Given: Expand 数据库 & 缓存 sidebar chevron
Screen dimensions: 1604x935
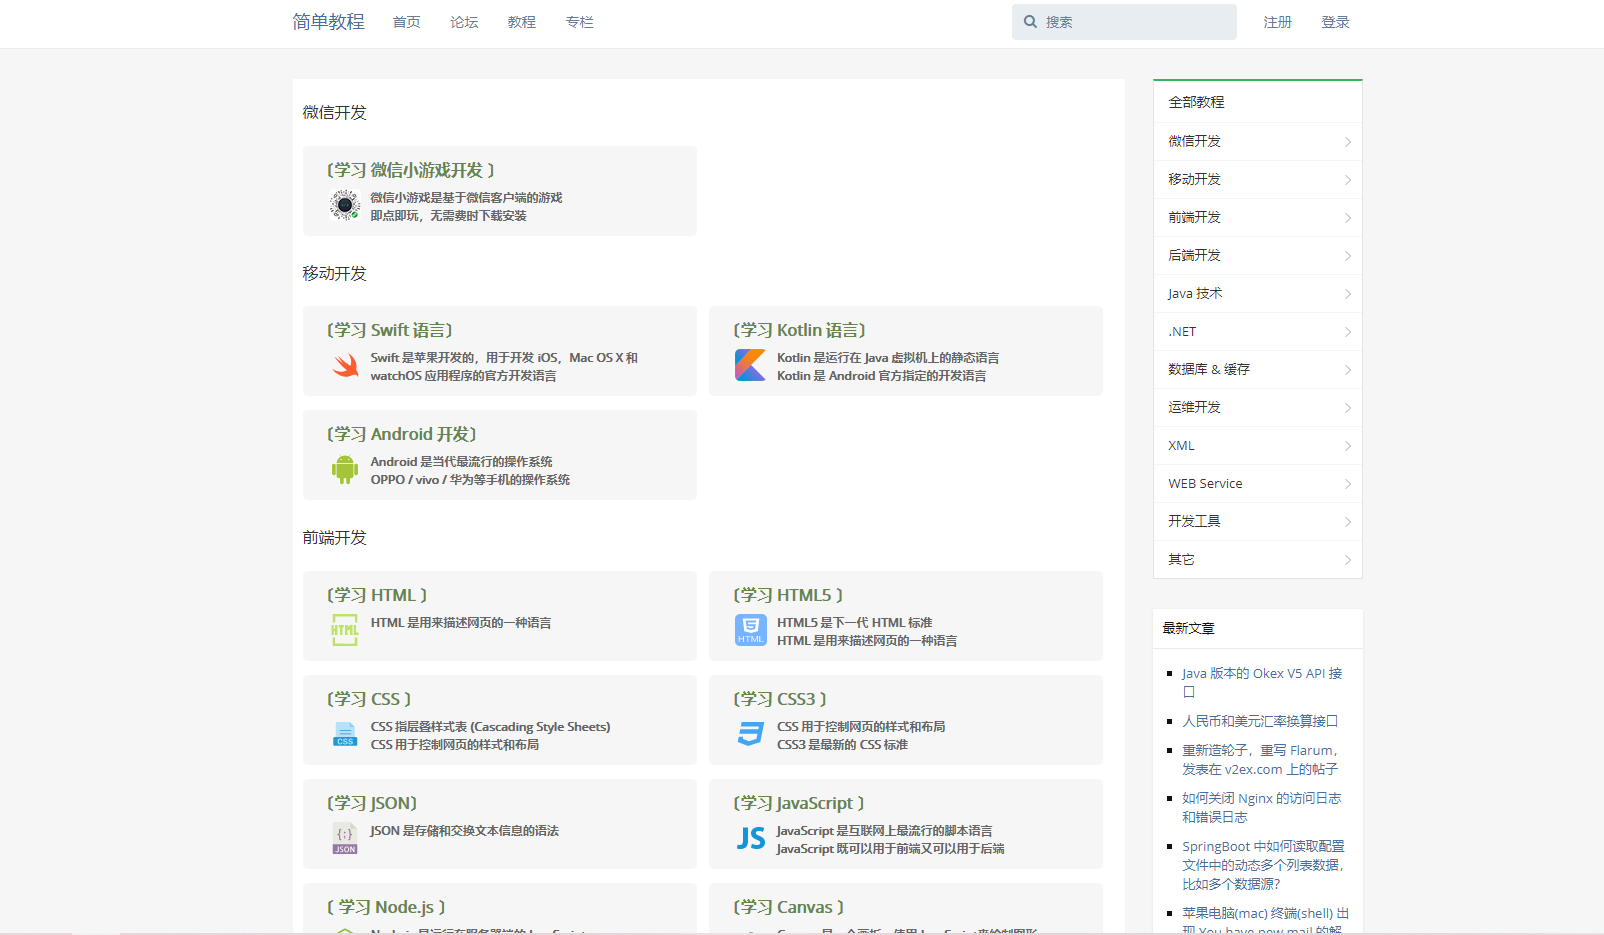Looking at the screenshot, I should tap(1348, 370).
